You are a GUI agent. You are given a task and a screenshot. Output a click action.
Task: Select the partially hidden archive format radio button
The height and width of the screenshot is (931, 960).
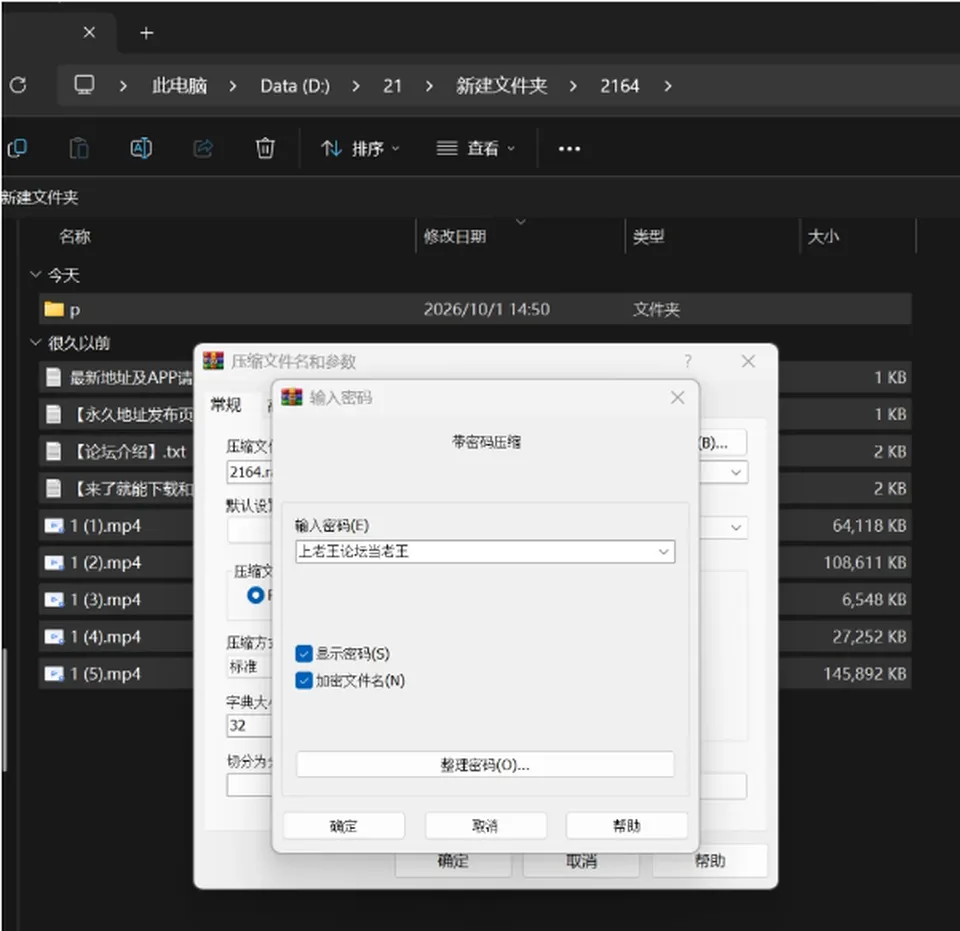coord(255,595)
